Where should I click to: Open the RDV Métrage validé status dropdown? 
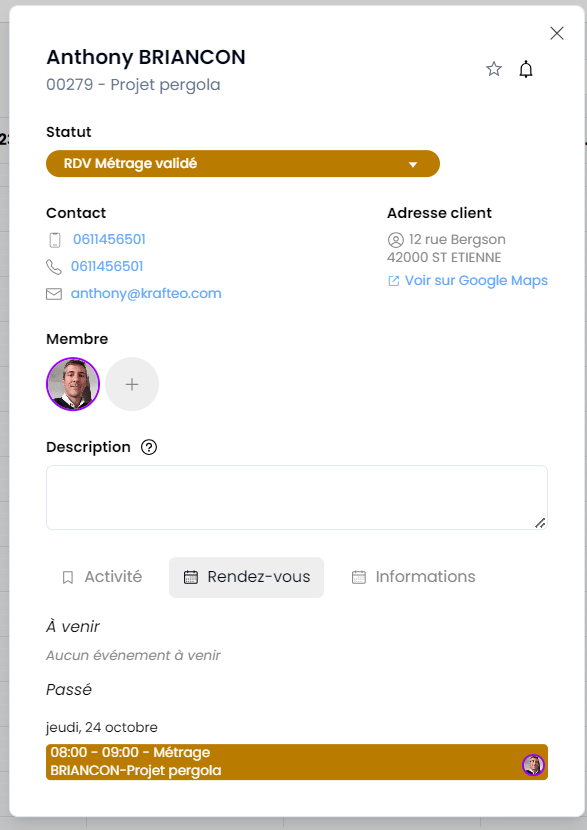pyautogui.click(x=243, y=164)
